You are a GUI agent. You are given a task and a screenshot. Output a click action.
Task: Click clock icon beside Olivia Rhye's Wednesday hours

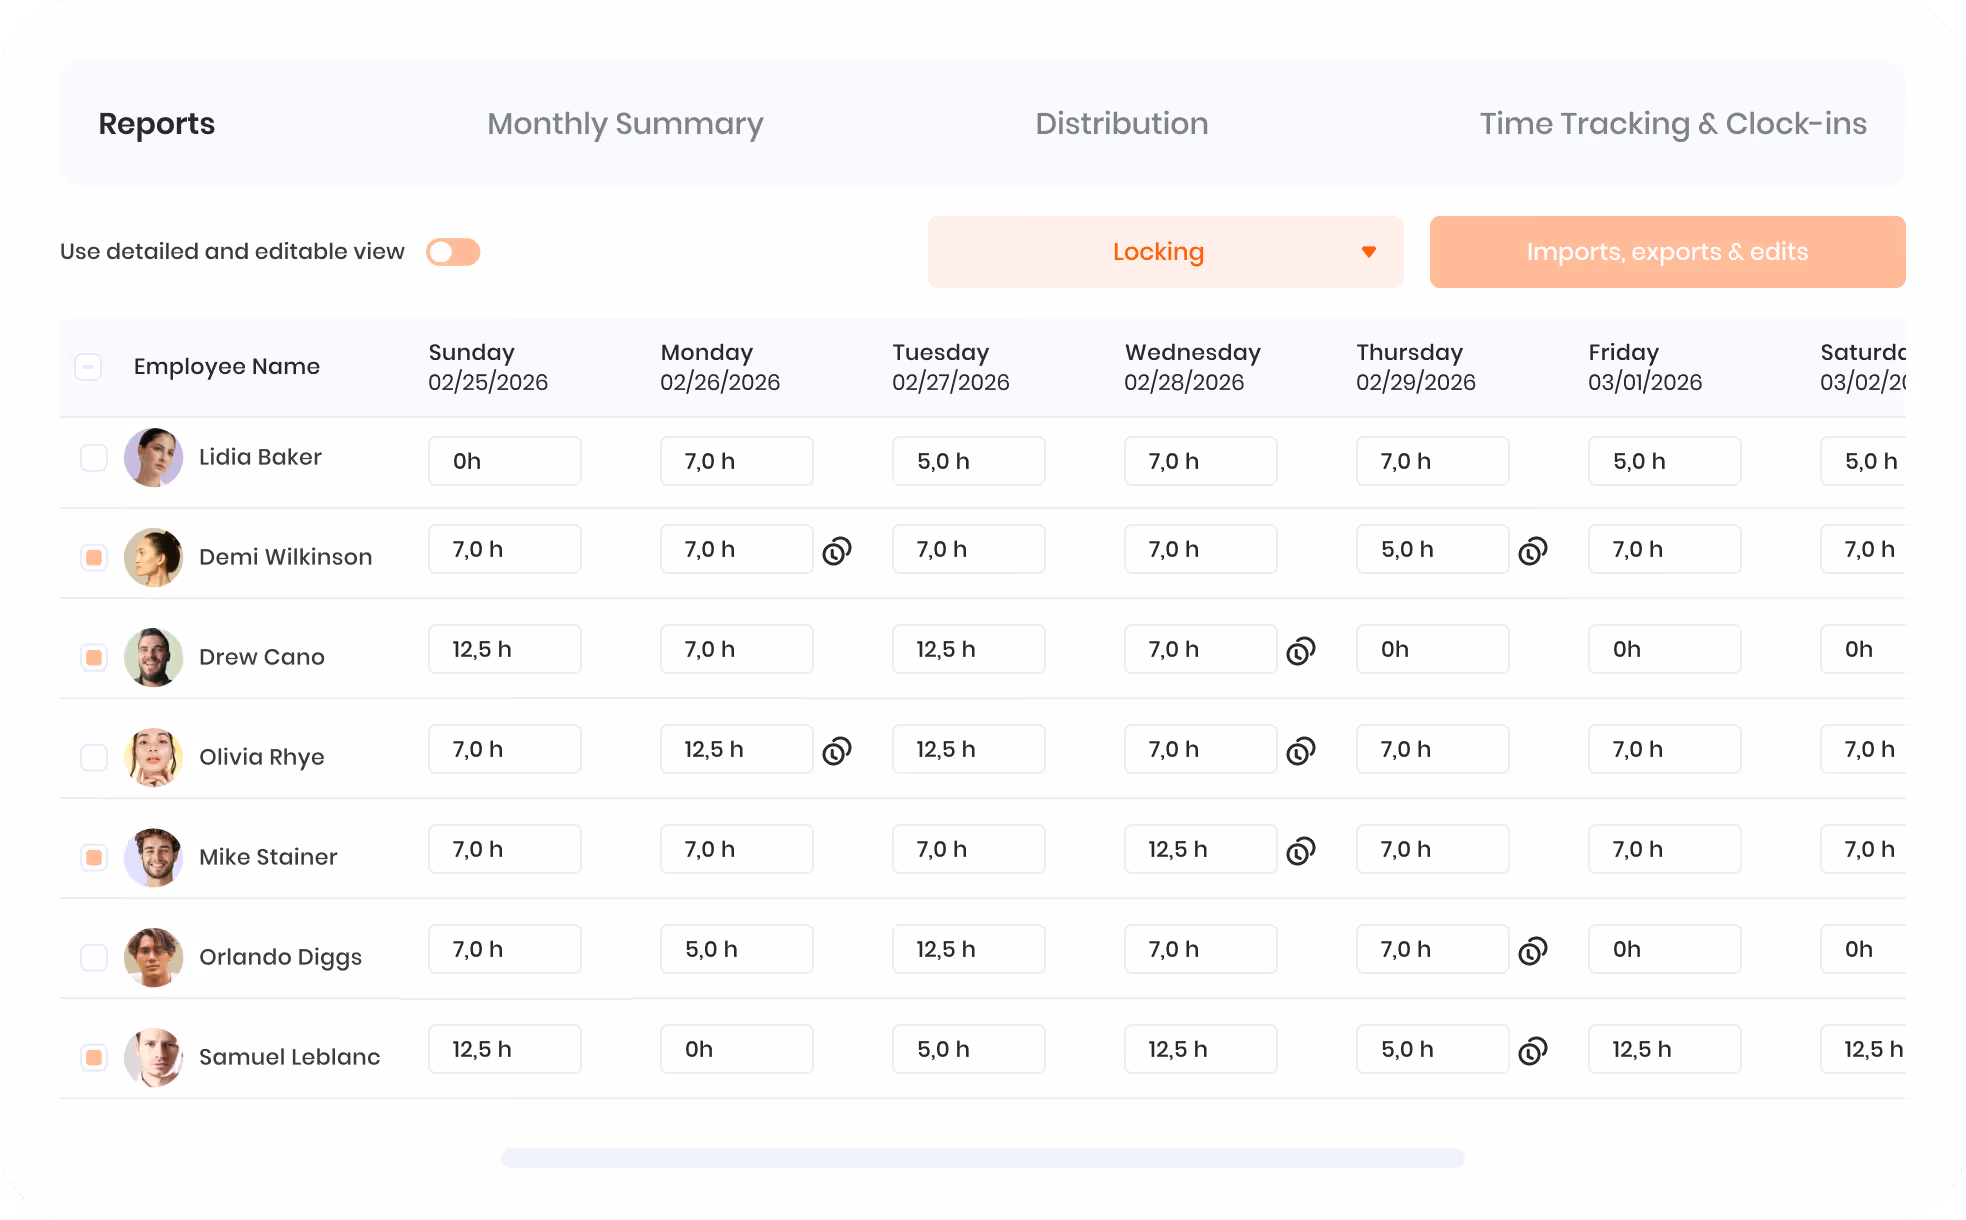coord(1301,750)
